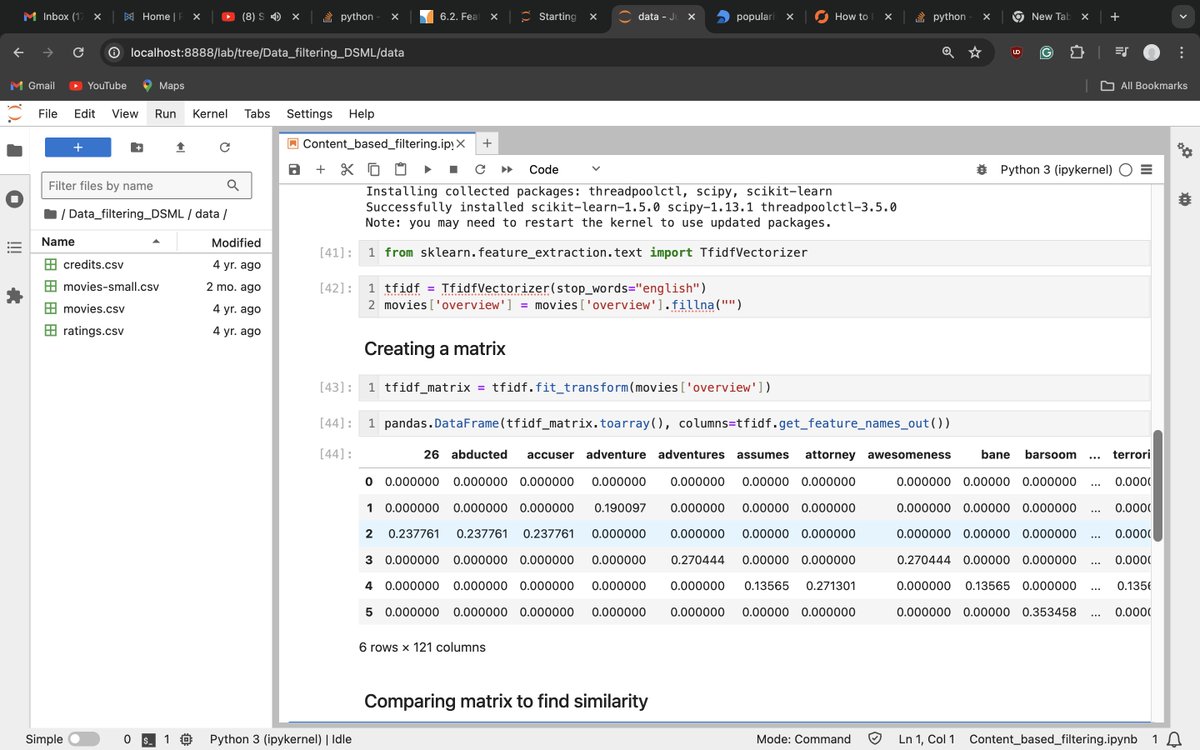Copy the selected cells
This screenshot has height=750, width=1200.
pyautogui.click(x=372, y=169)
